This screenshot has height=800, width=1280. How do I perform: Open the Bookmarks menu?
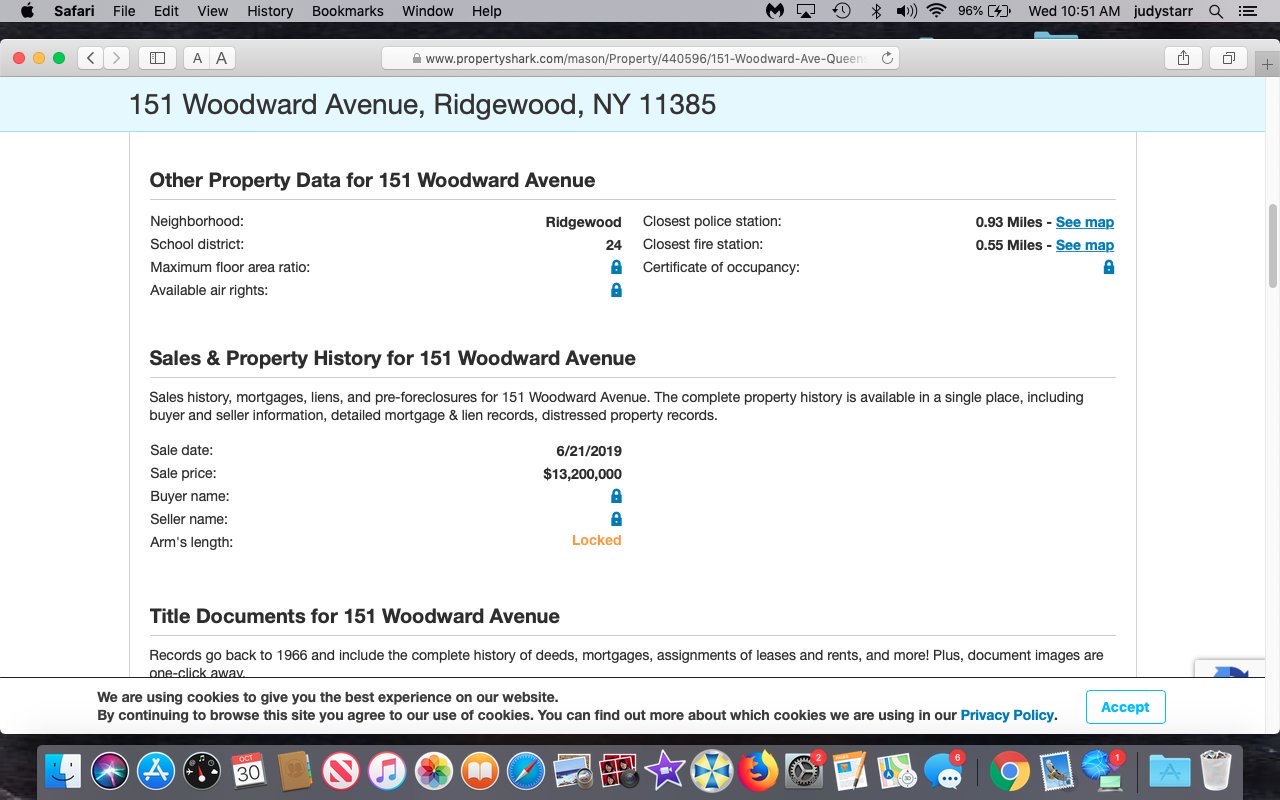tap(347, 11)
